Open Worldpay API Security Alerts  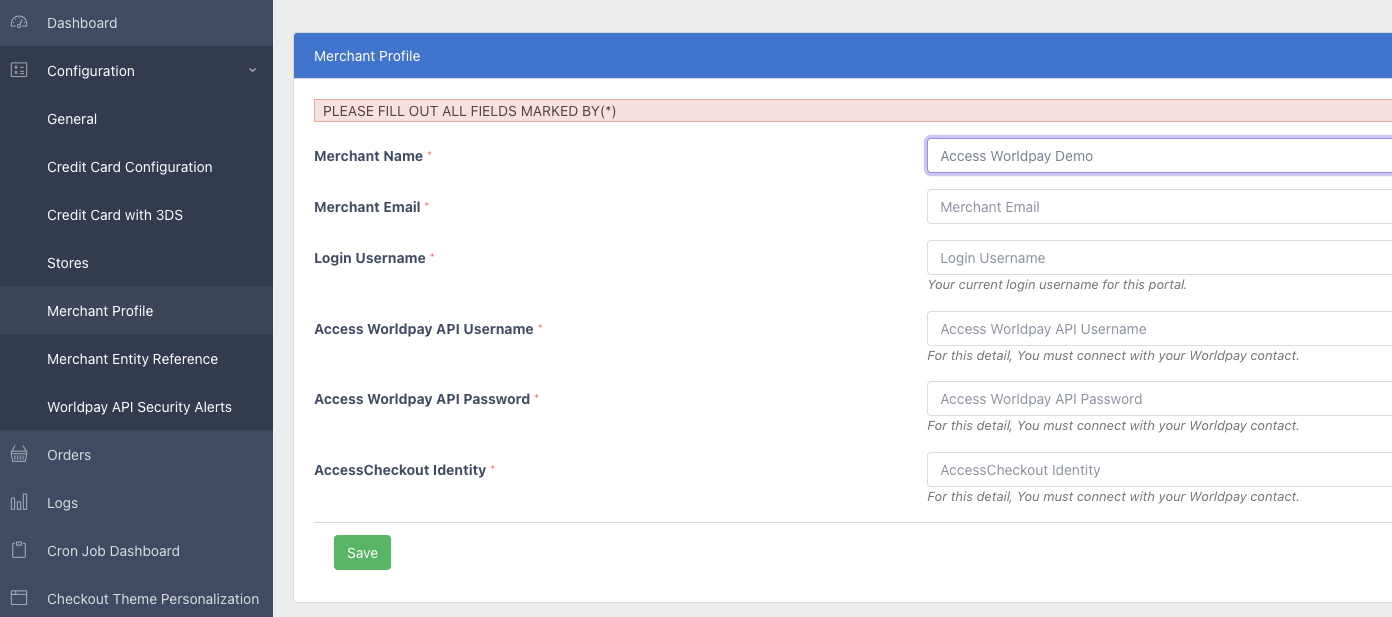point(139,407)
